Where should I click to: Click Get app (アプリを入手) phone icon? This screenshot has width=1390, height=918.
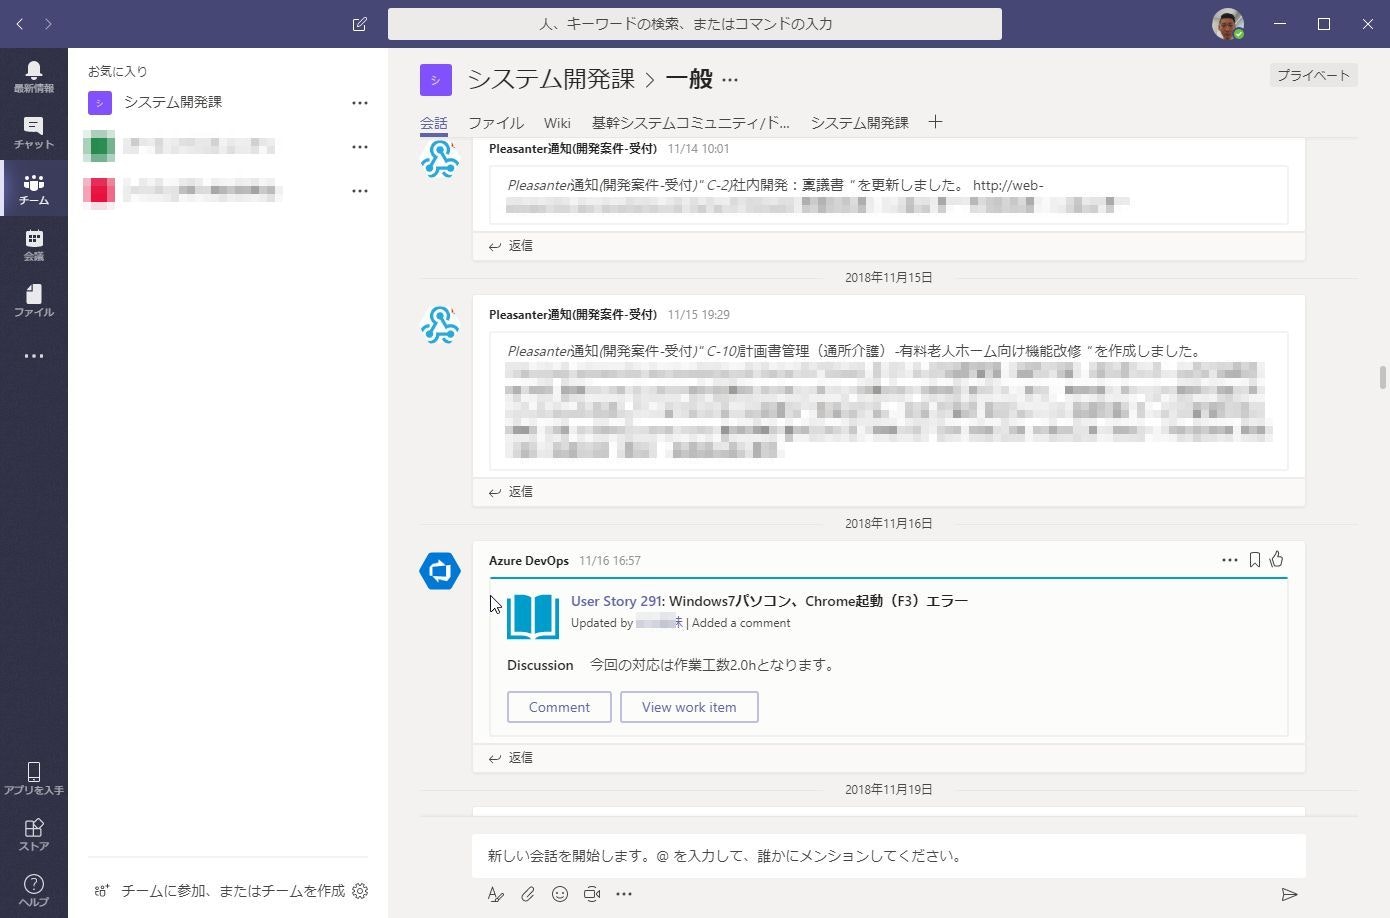coord(33,778)
